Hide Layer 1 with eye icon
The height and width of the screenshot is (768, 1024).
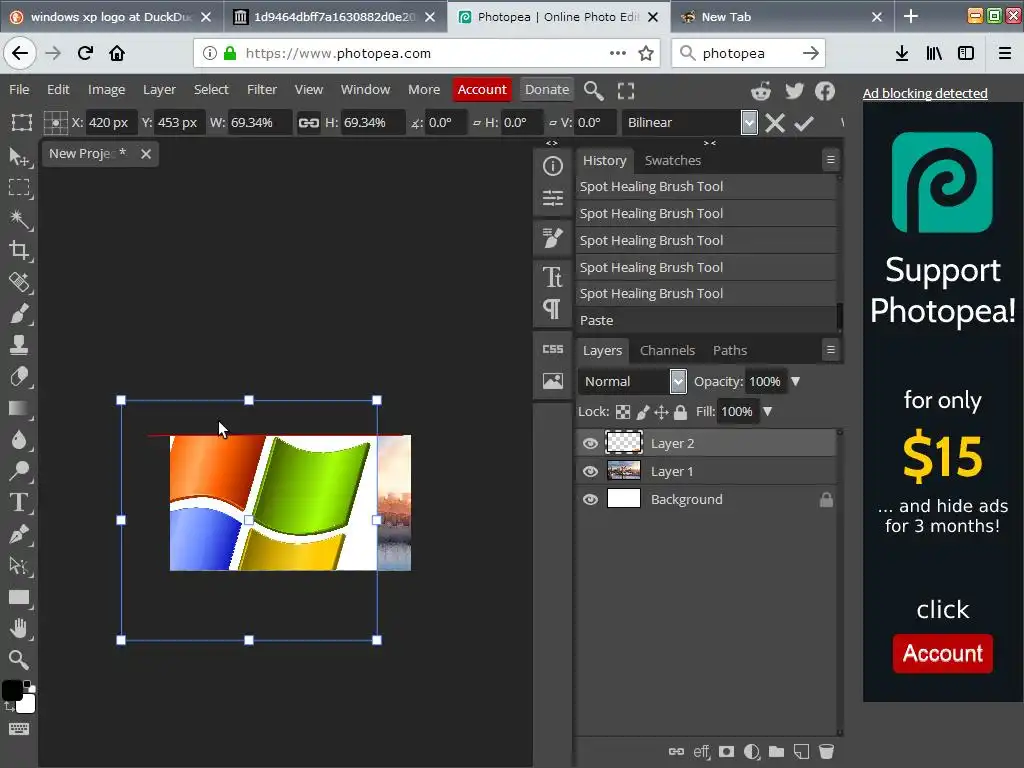click(590, 472)
